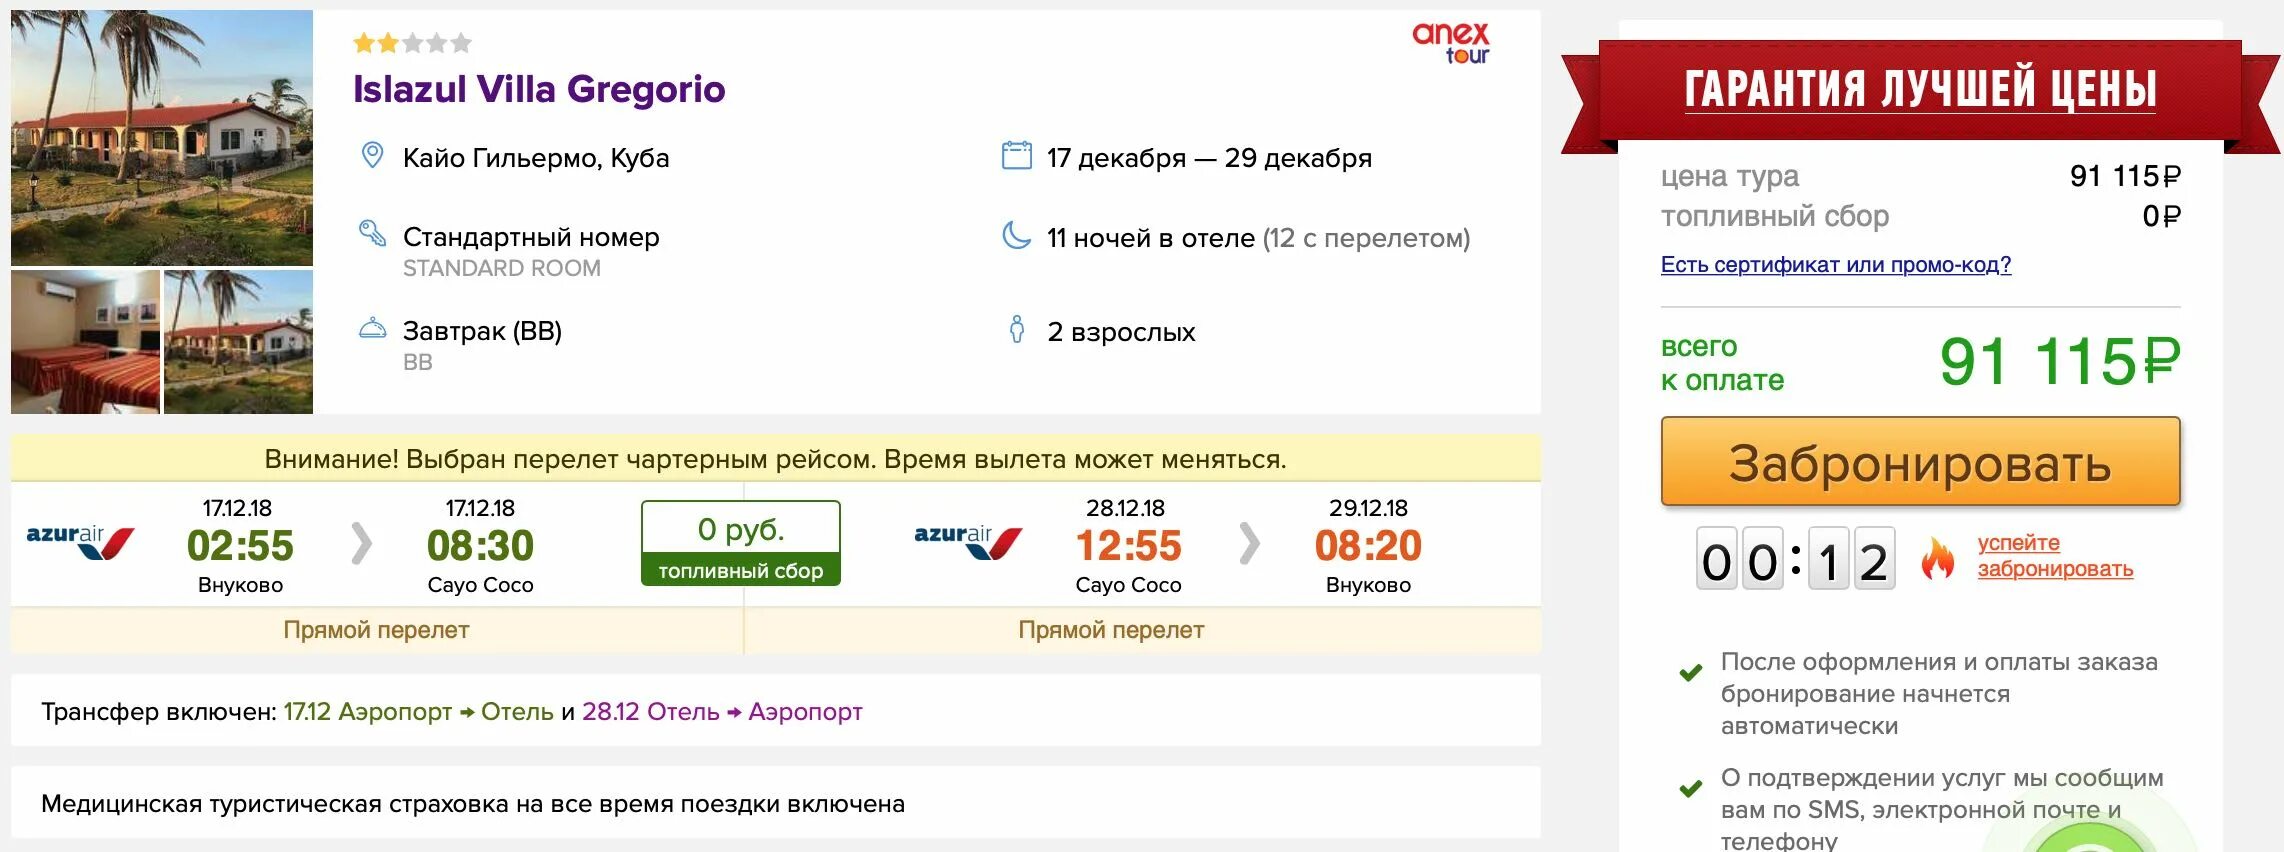Click the adults person icon
The width and height of the screenshot is (2284, 852).
(x=1016, y=329)
